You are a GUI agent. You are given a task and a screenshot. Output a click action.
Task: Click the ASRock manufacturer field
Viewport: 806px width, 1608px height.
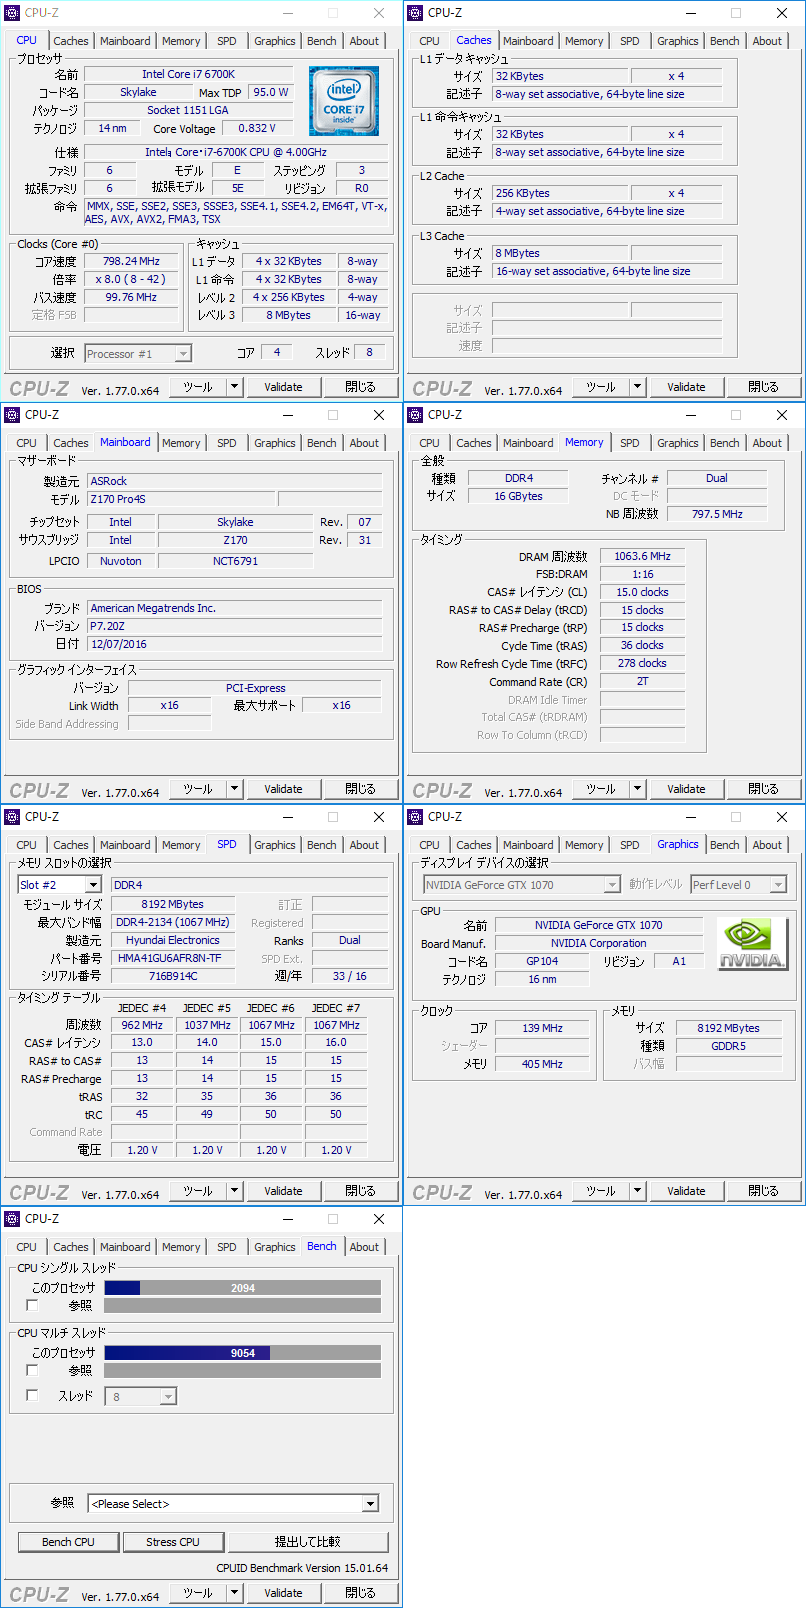tap(235, 481)
